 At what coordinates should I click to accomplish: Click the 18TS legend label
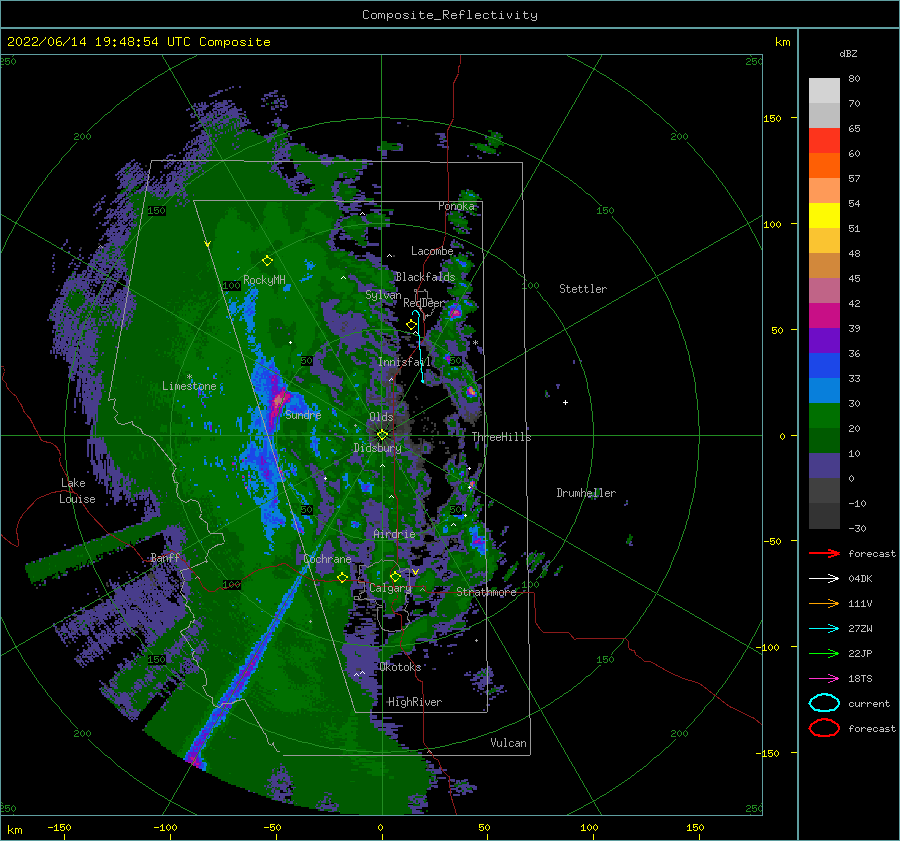860,679
